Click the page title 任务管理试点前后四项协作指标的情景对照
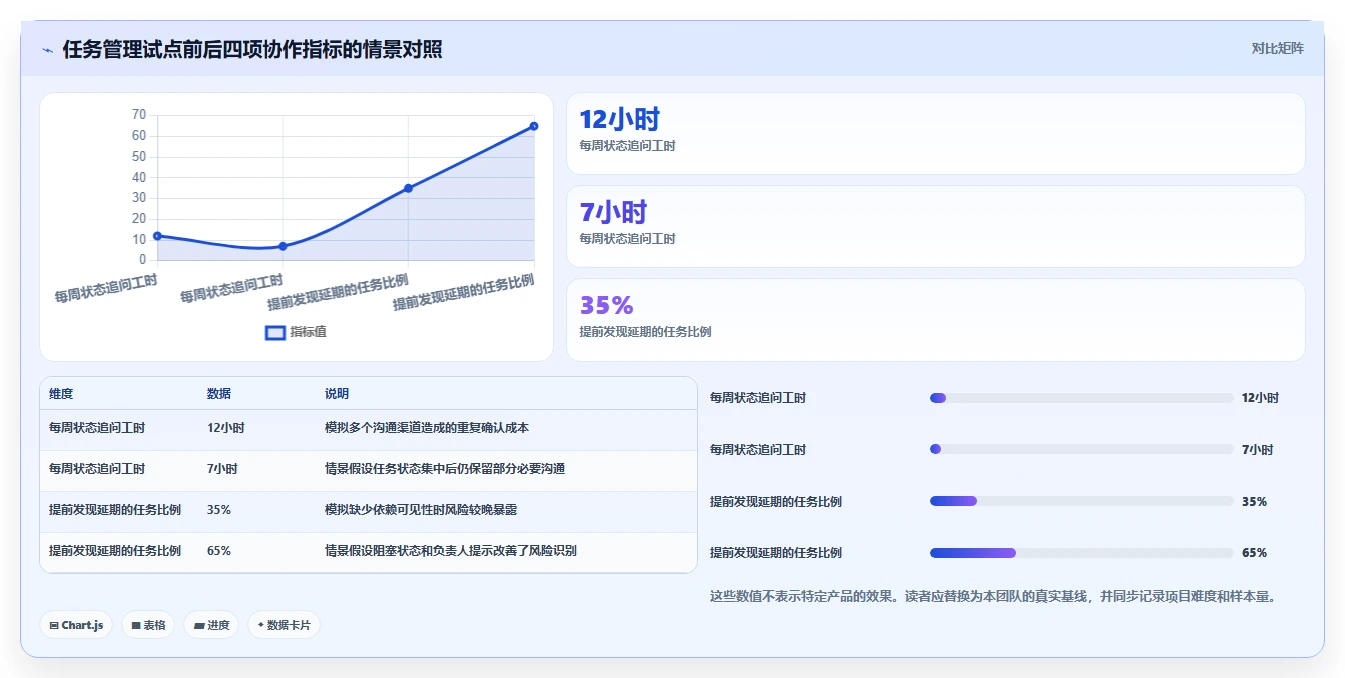 click(x=253, y=50)
